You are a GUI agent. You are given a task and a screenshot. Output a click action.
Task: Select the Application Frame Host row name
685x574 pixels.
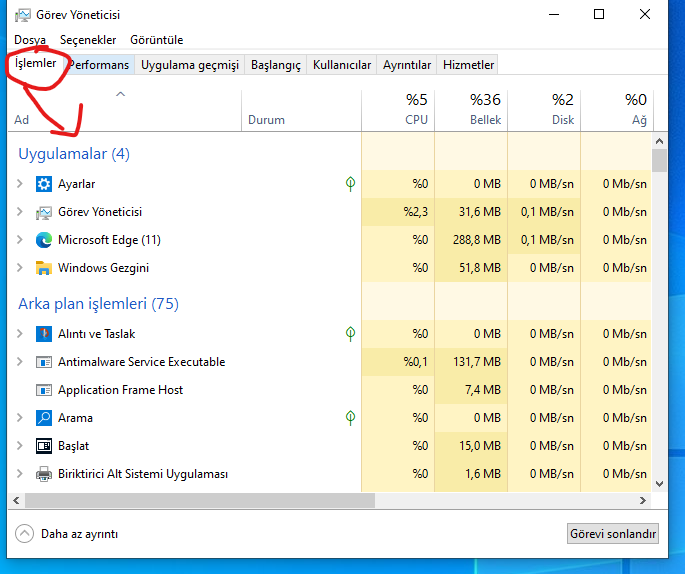pos(120,390)
